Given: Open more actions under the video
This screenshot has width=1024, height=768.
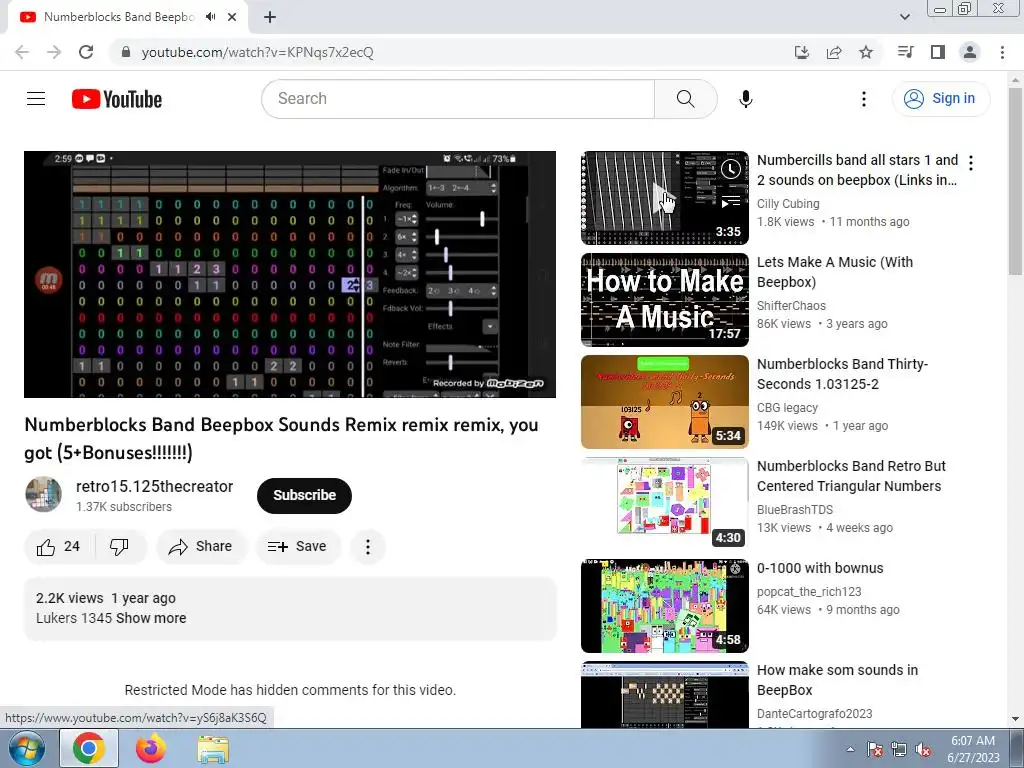Looking at the screenshot, I should click(x=368, y=547).
